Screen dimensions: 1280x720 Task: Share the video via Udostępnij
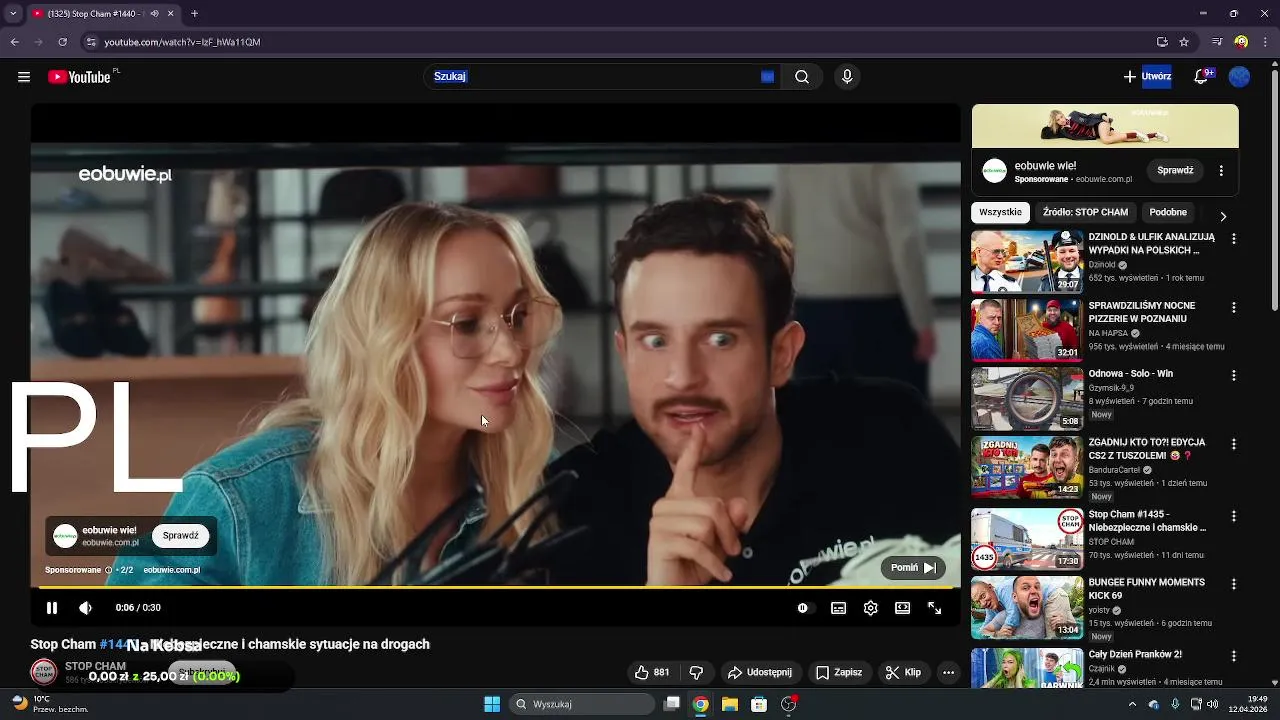759,673
